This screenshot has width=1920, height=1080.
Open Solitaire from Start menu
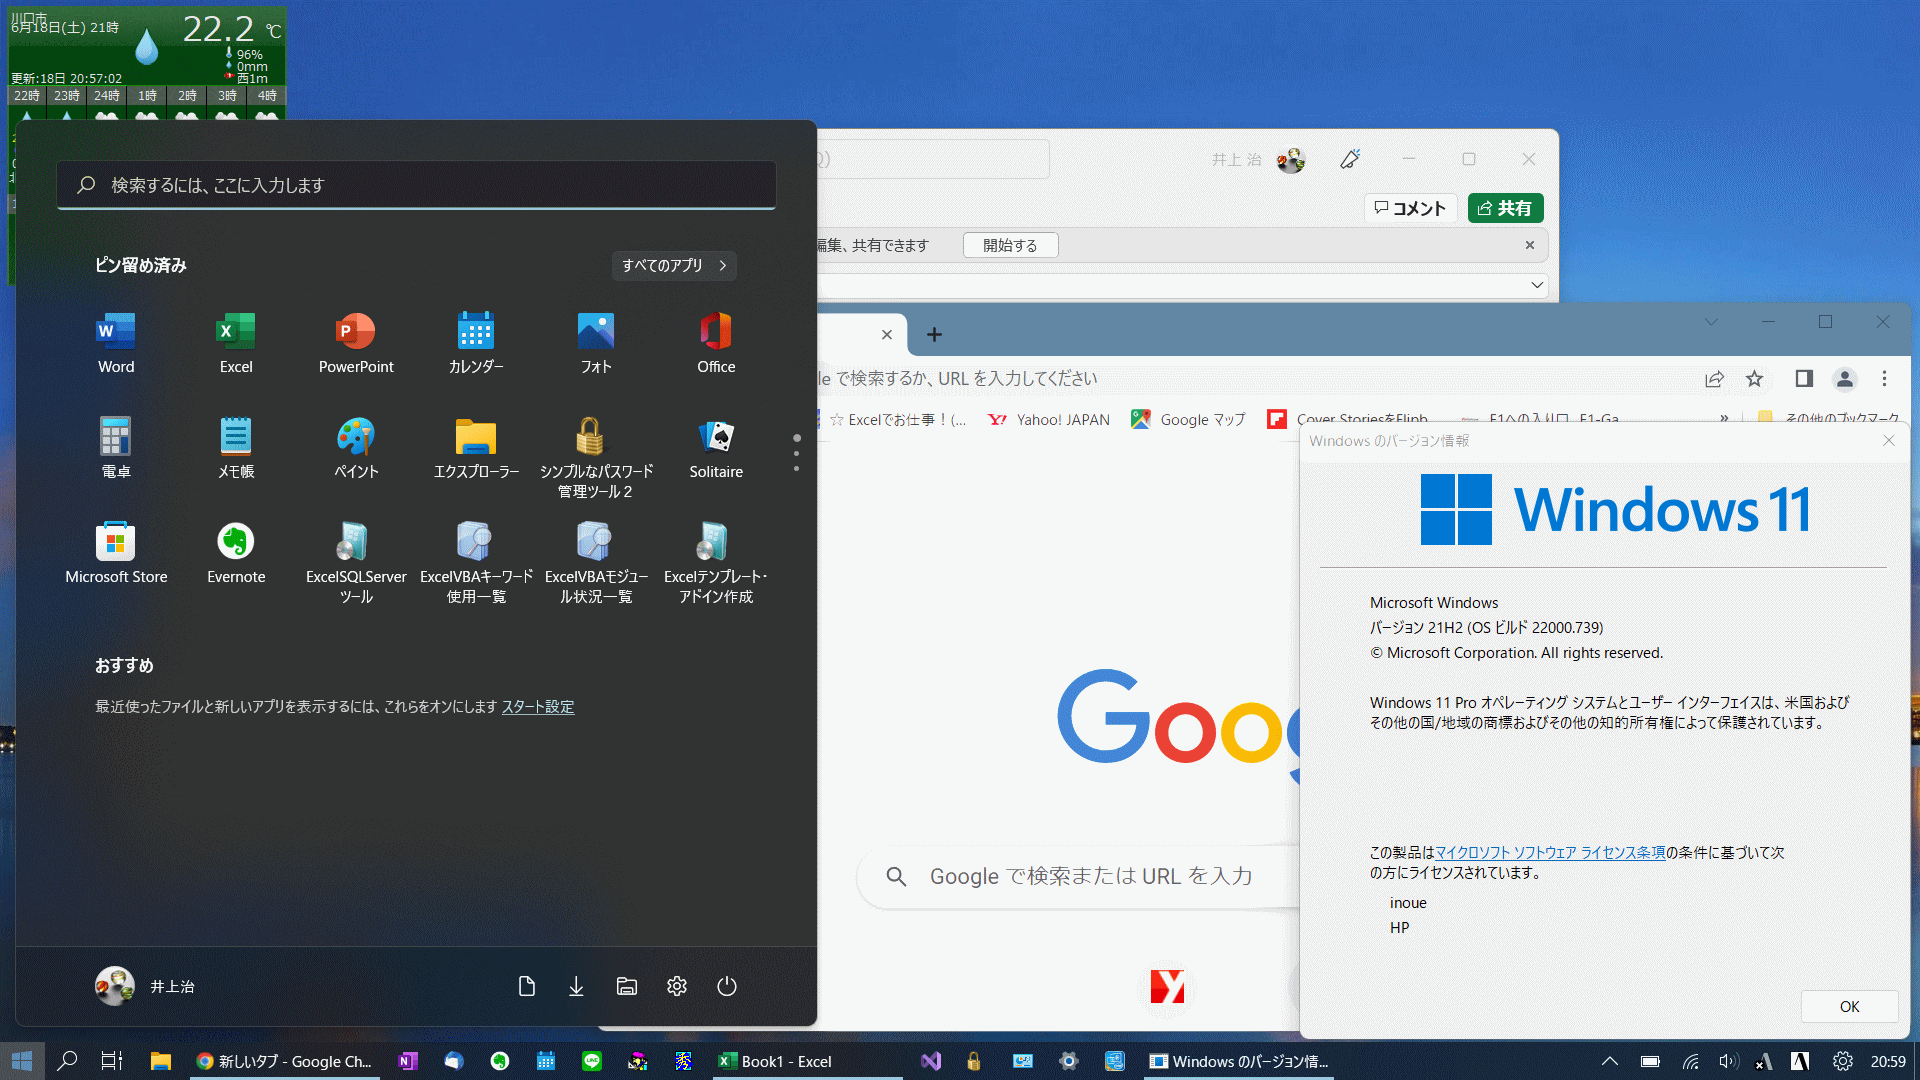[x=716, y=448]
